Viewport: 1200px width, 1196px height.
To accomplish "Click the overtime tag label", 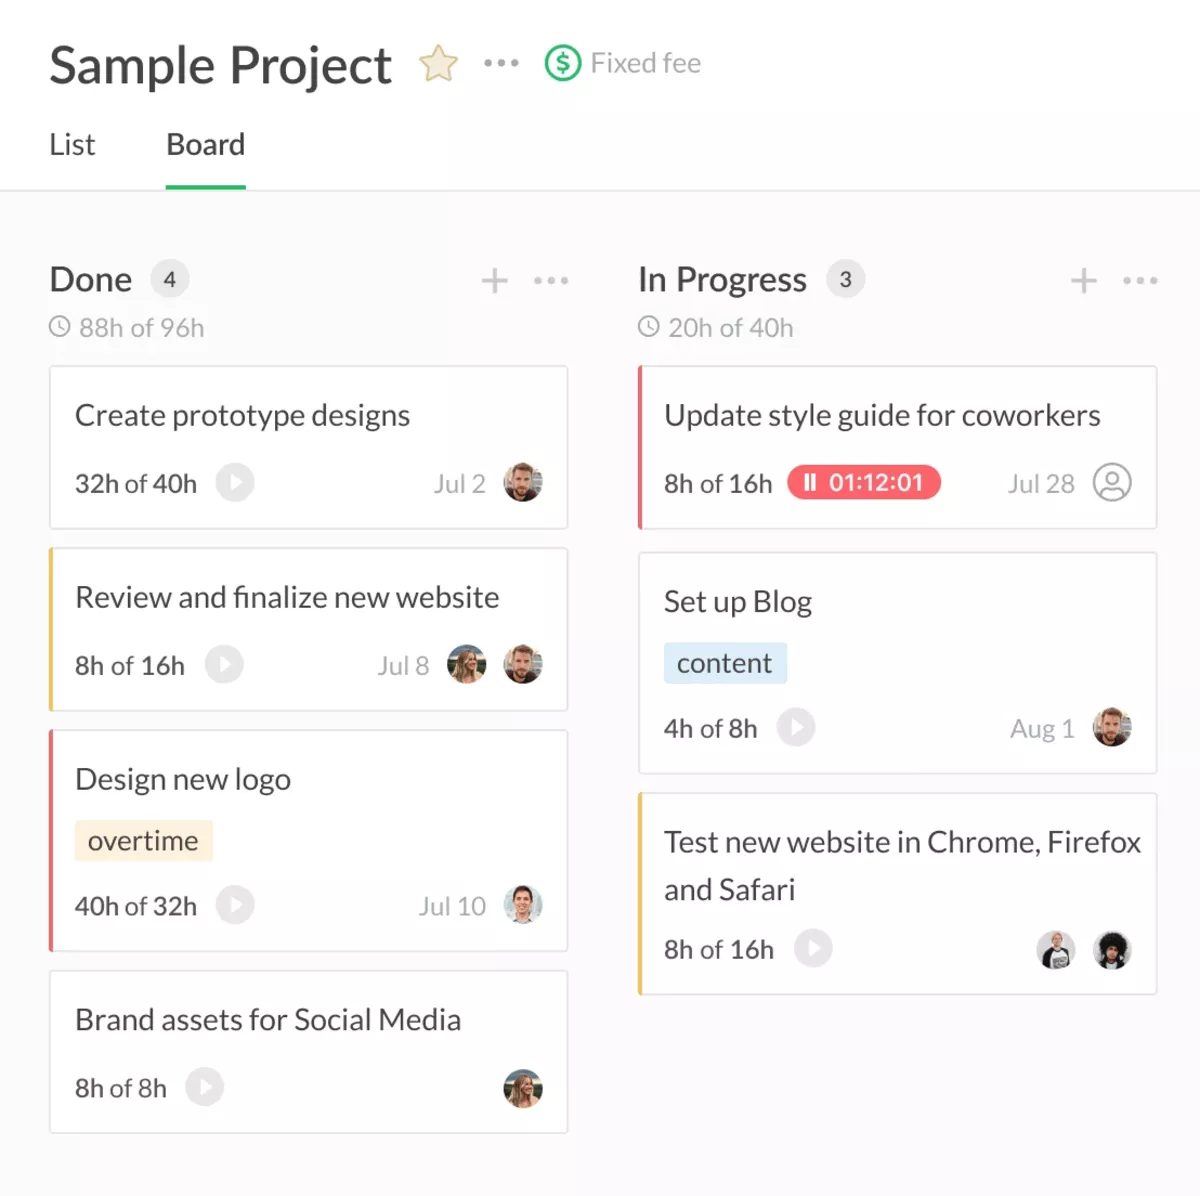I will tap(143, 841).
